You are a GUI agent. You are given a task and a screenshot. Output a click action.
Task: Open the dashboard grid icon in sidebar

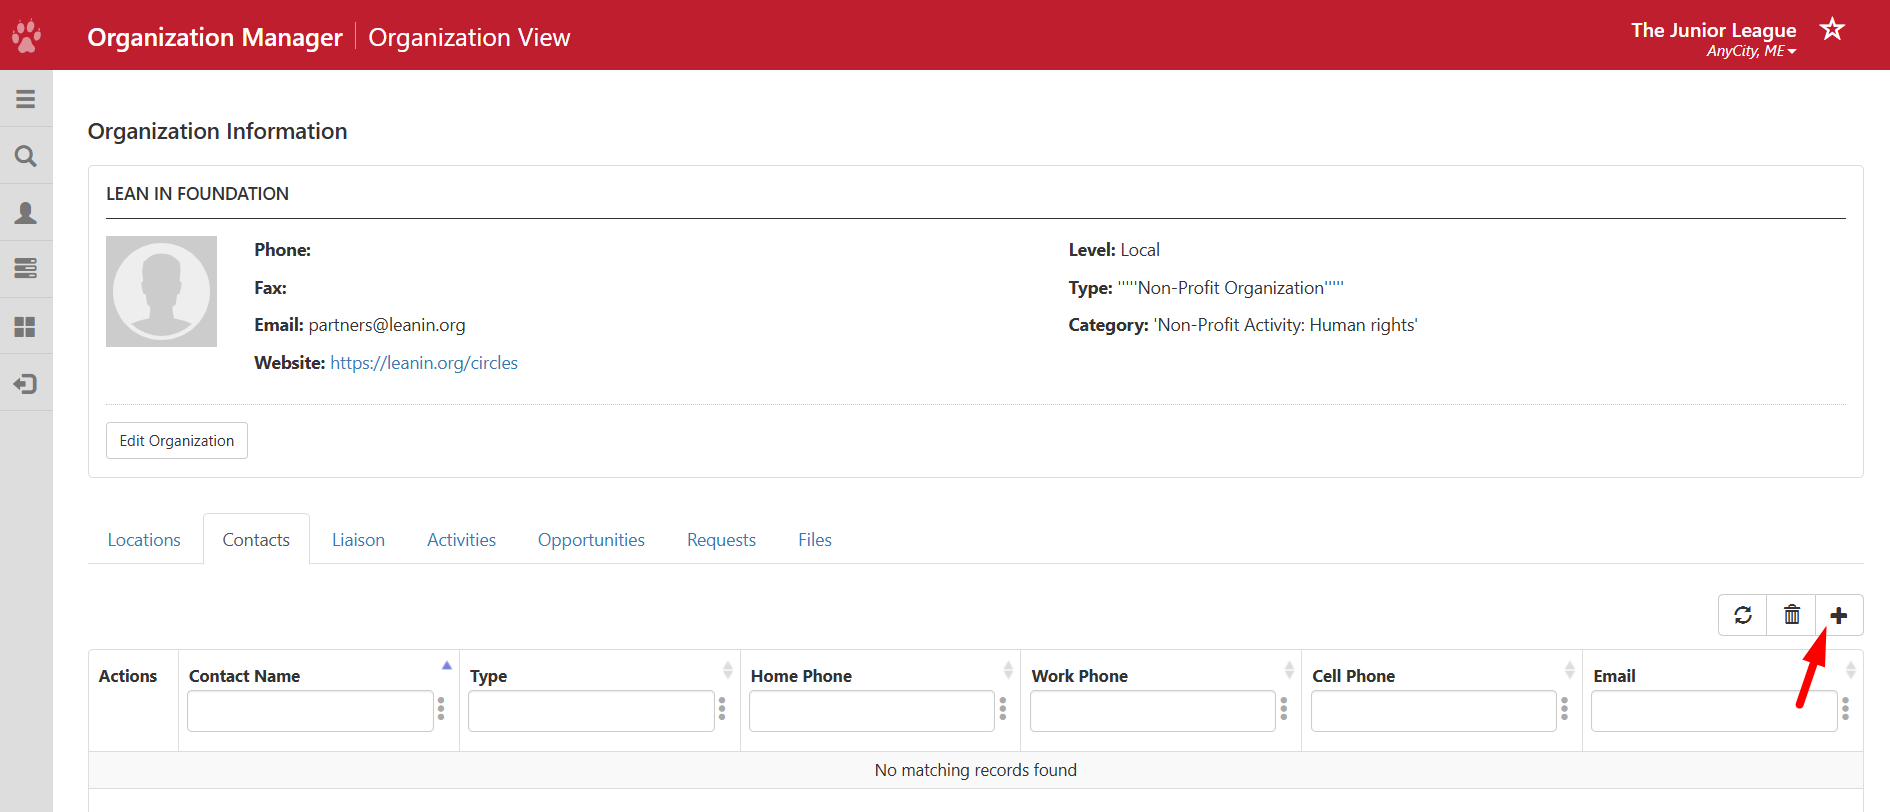click(26, 327)
